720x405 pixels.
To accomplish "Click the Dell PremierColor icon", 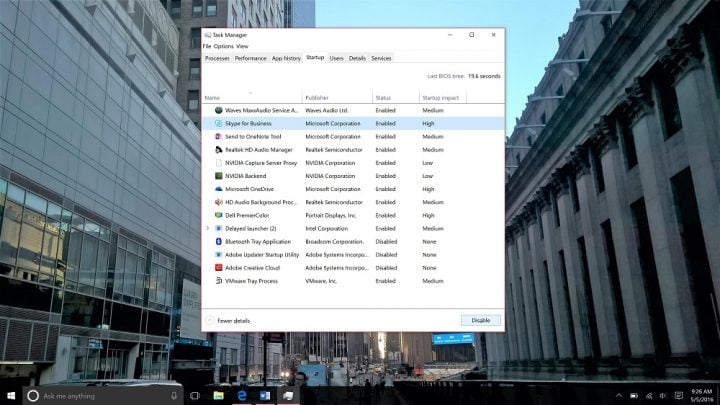I will click(219, 215).
